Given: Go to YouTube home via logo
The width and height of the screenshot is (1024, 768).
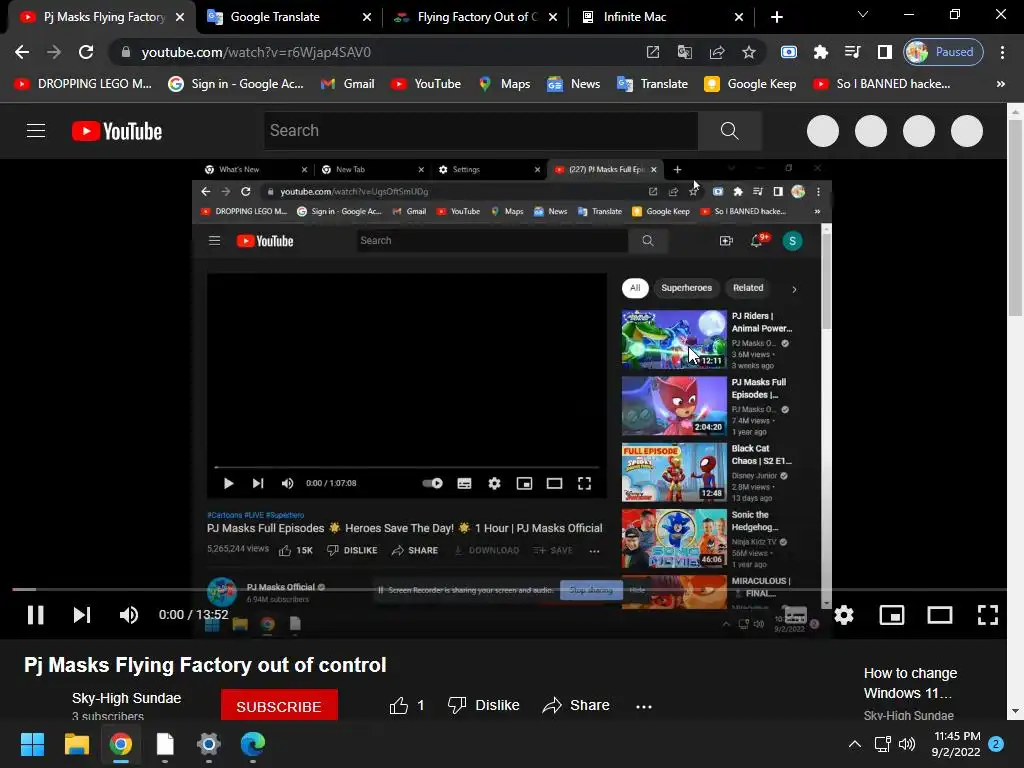Looking at the screenshot, I should click(117, 131).
